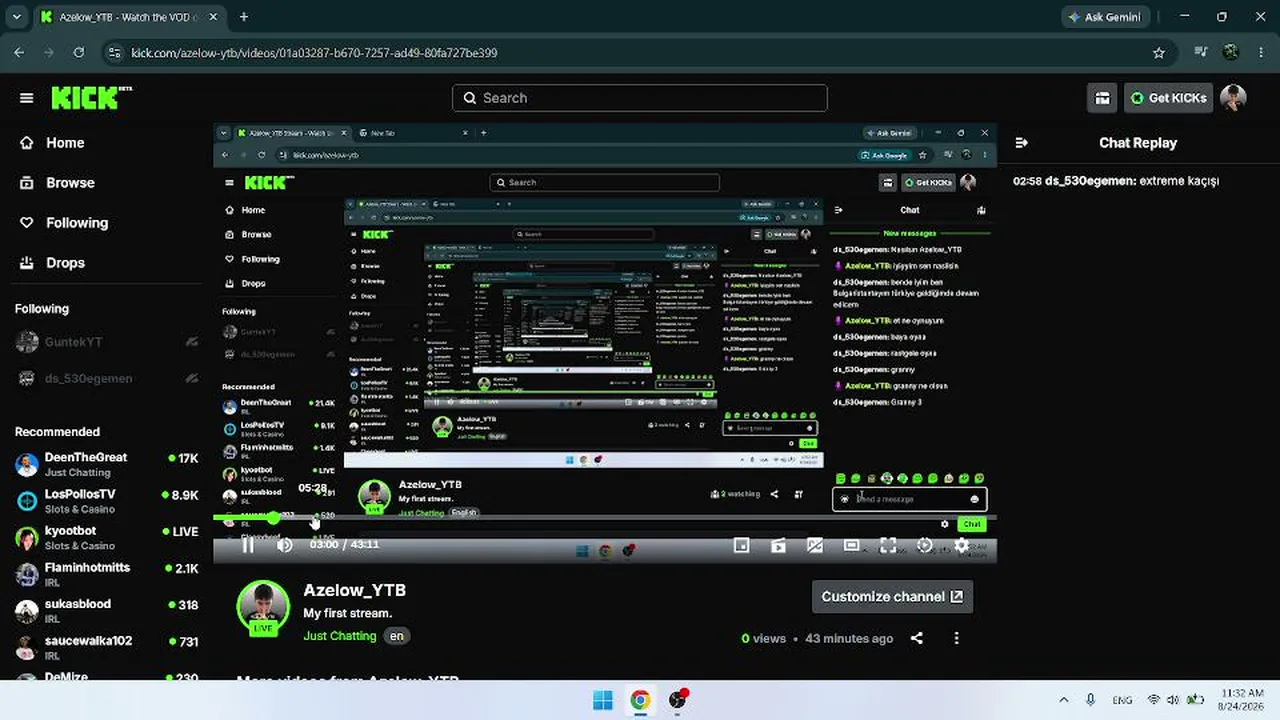Go to the Kick logo homepage
Screen dimensions: 1280x720
(x=91, y=97)
